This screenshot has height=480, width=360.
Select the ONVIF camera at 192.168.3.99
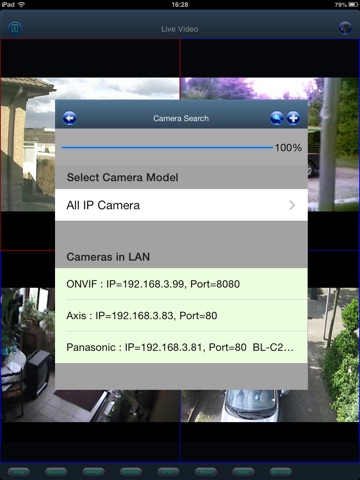click(181, 284)
